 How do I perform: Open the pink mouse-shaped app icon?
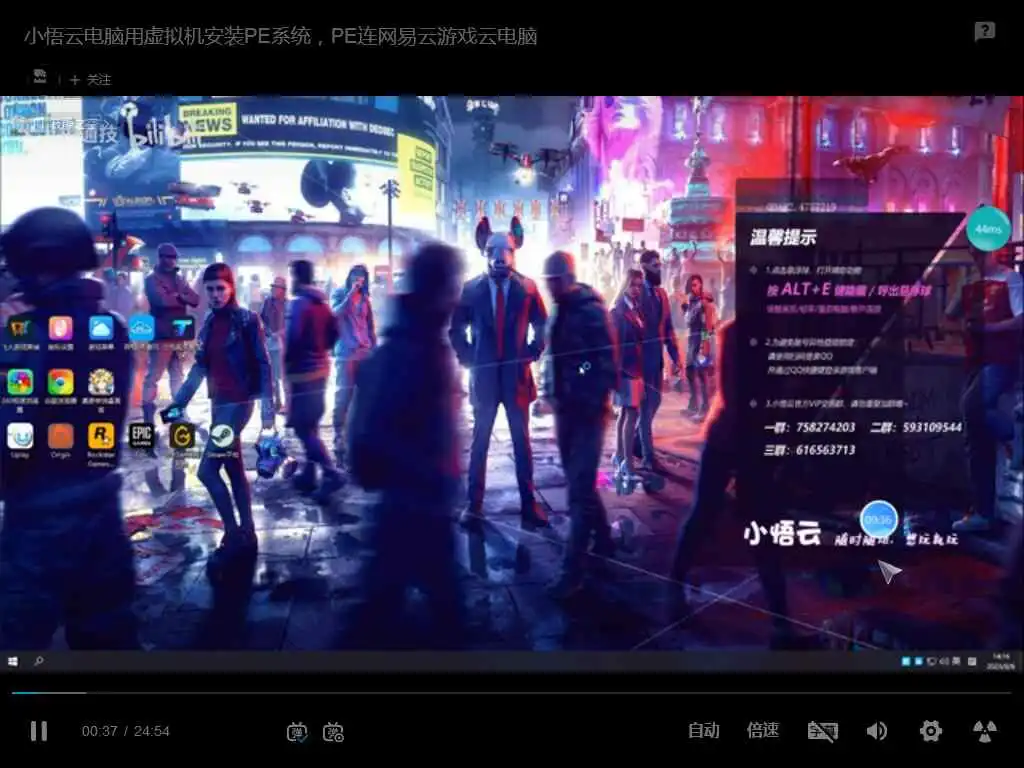61,328
